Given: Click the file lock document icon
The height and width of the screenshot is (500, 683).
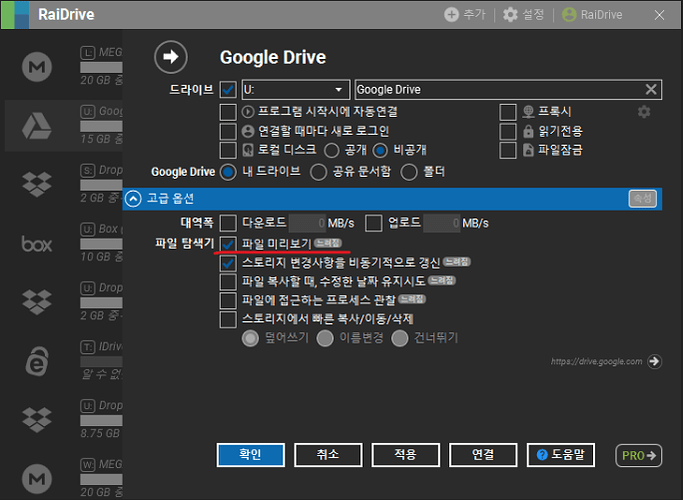Looking at the screenshot, I should point(528,150).
